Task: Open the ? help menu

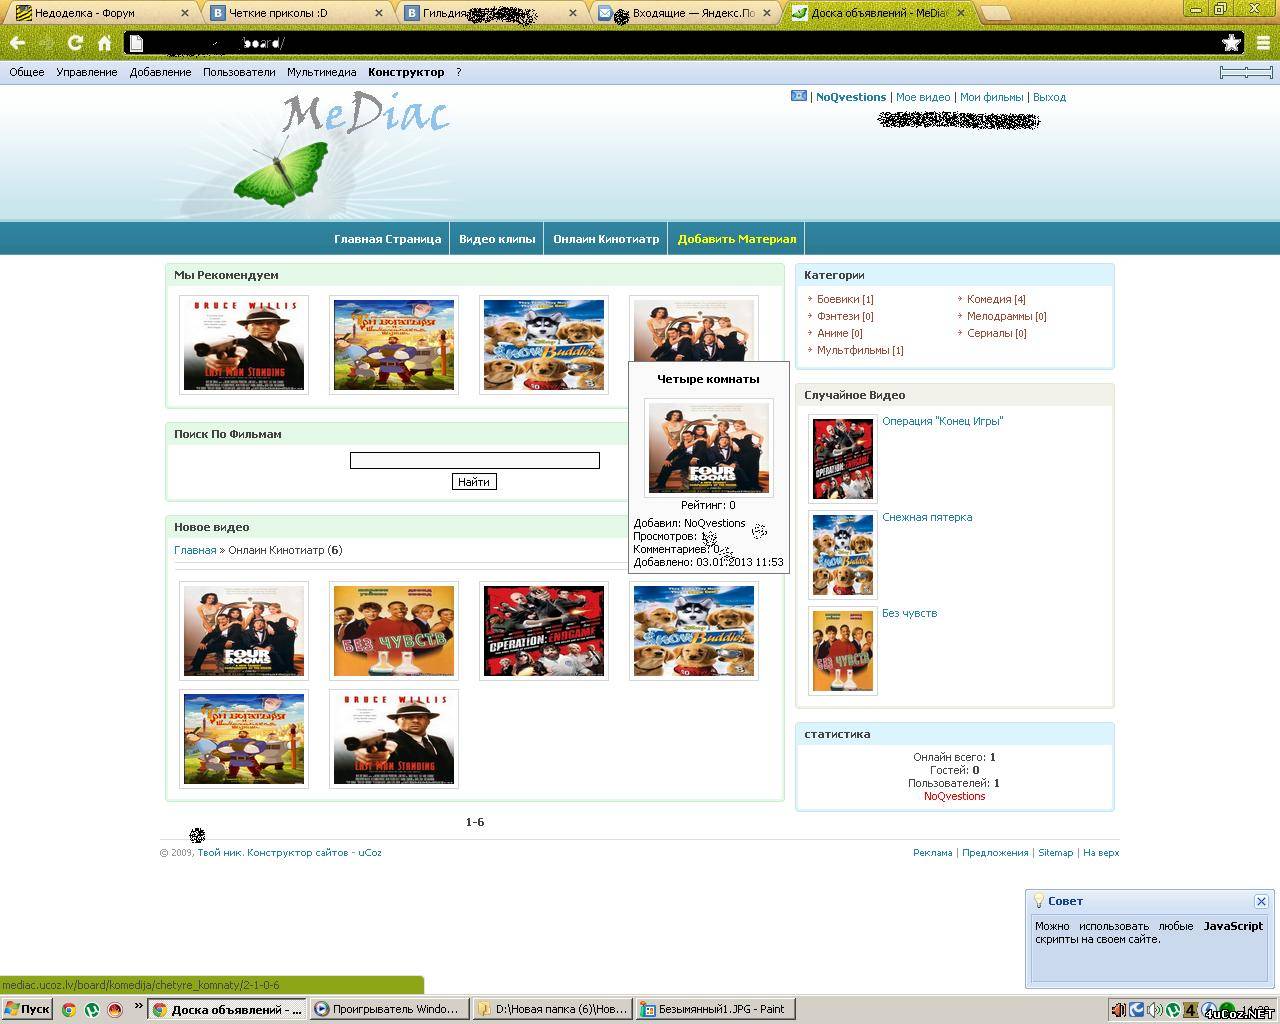Action: point(459,72)
